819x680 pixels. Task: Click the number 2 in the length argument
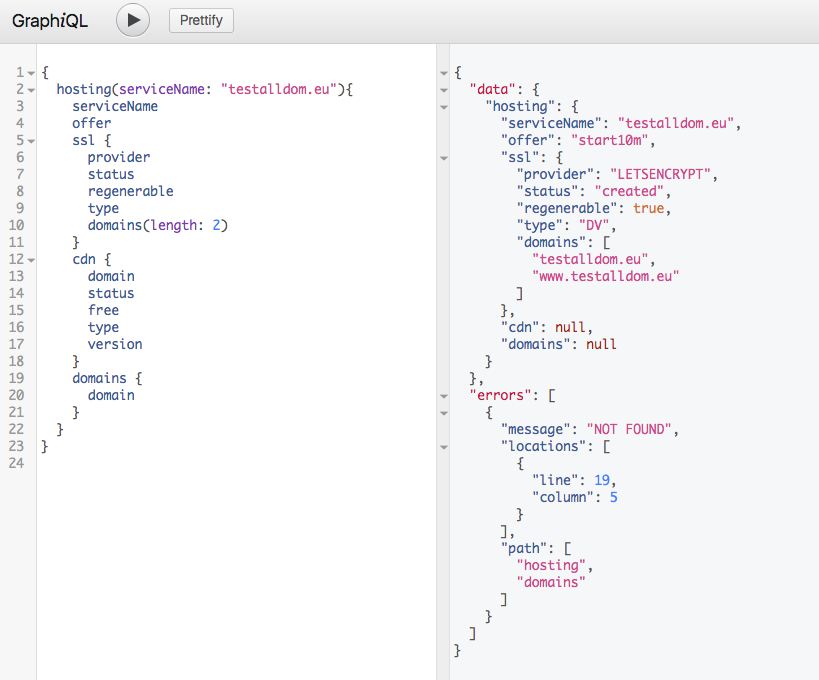click(x=216, y=225)
